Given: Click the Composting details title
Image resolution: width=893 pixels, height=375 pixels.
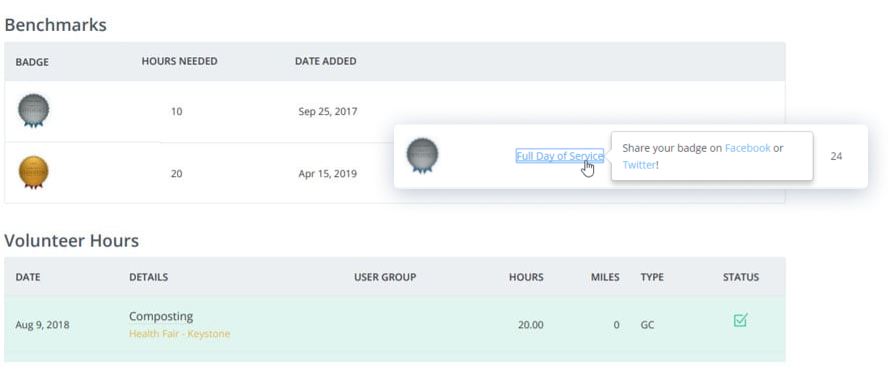Looking at the screenshot, I should click(x=161, y=316).
